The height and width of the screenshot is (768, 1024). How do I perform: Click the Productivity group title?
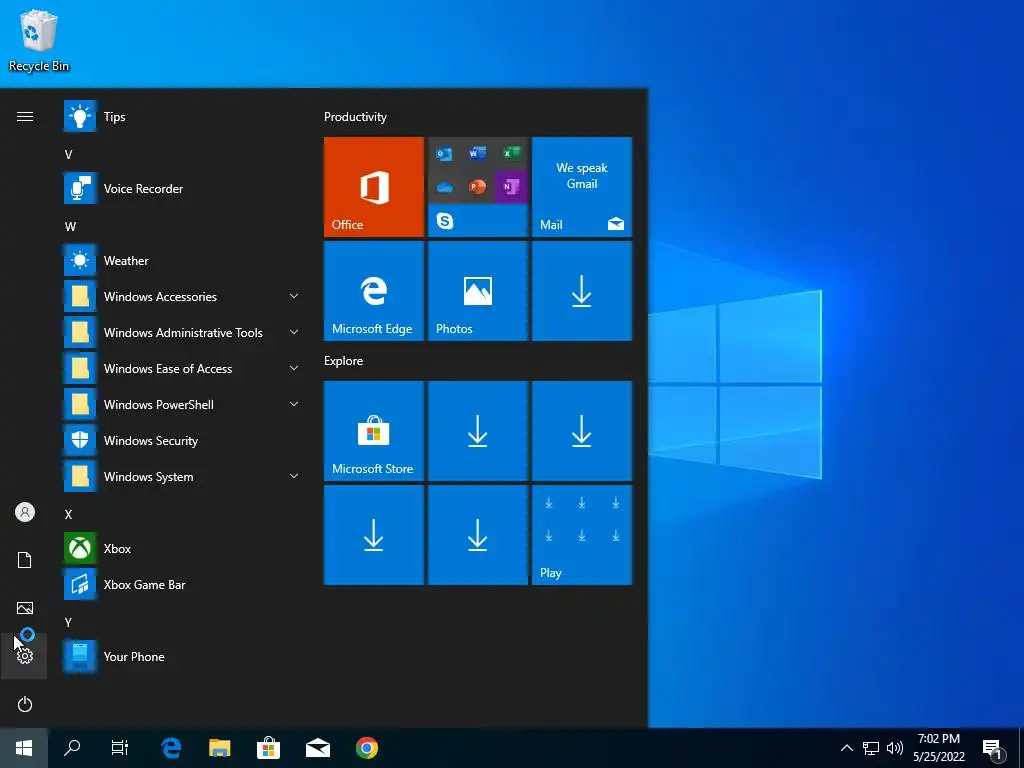[355, 117]
